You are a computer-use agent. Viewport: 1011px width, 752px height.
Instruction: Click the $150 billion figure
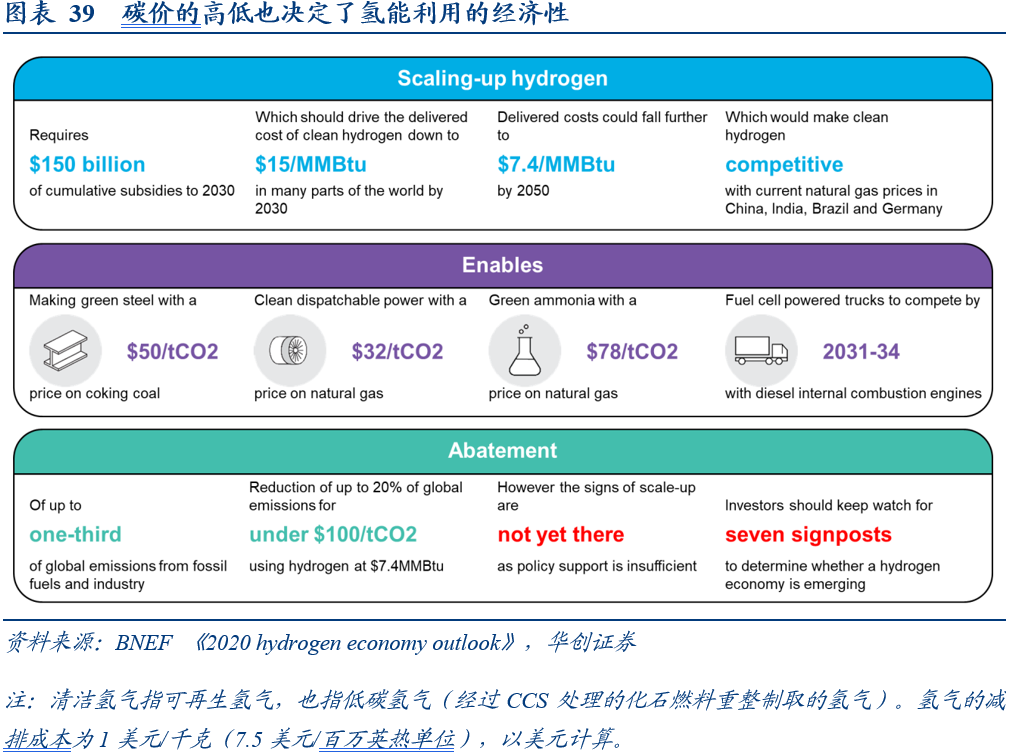(87, 164)
